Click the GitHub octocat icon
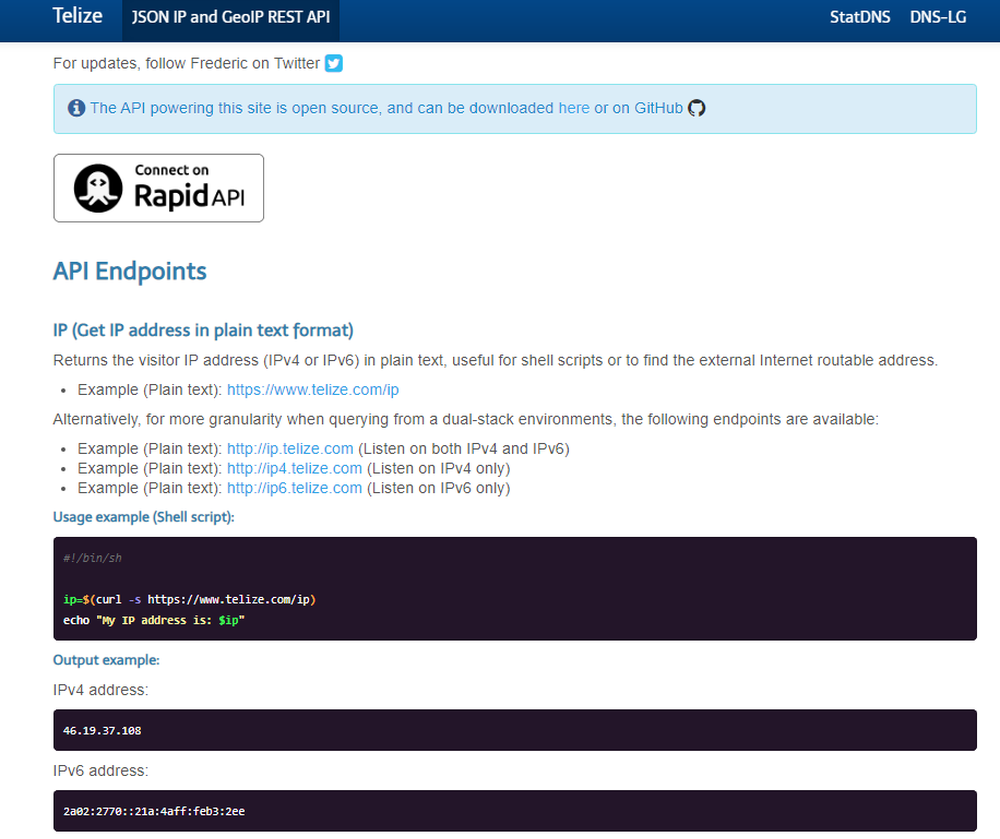The image size is (1000, 839). 696,108
